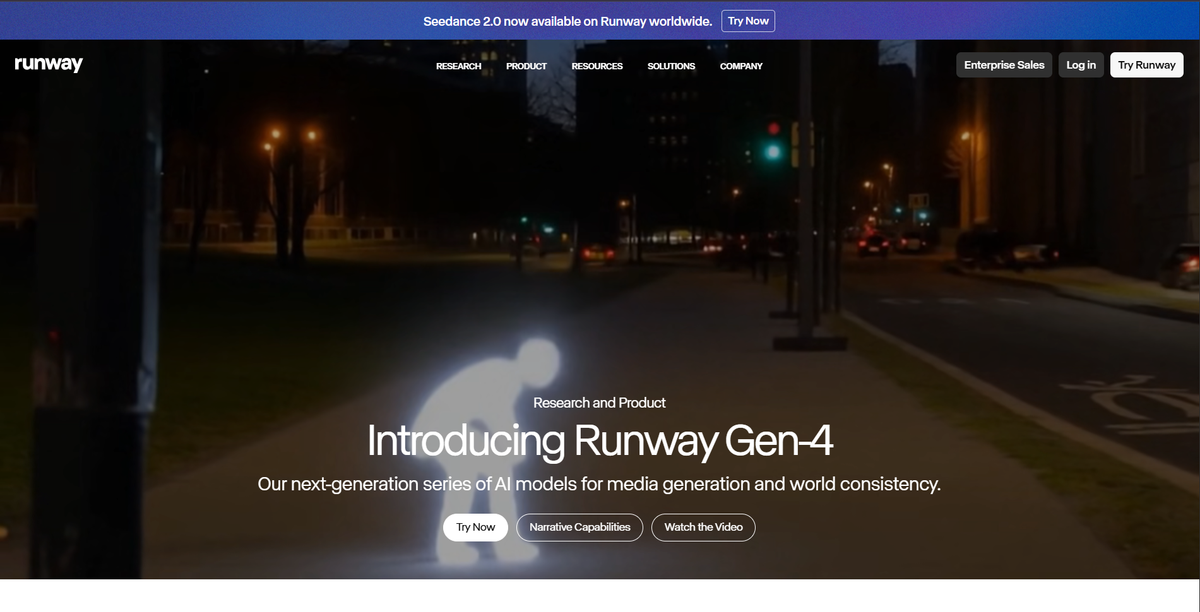Screen dimensions: 1200x612
Task: Click the white section below the hero
Action: pos(600,598)
